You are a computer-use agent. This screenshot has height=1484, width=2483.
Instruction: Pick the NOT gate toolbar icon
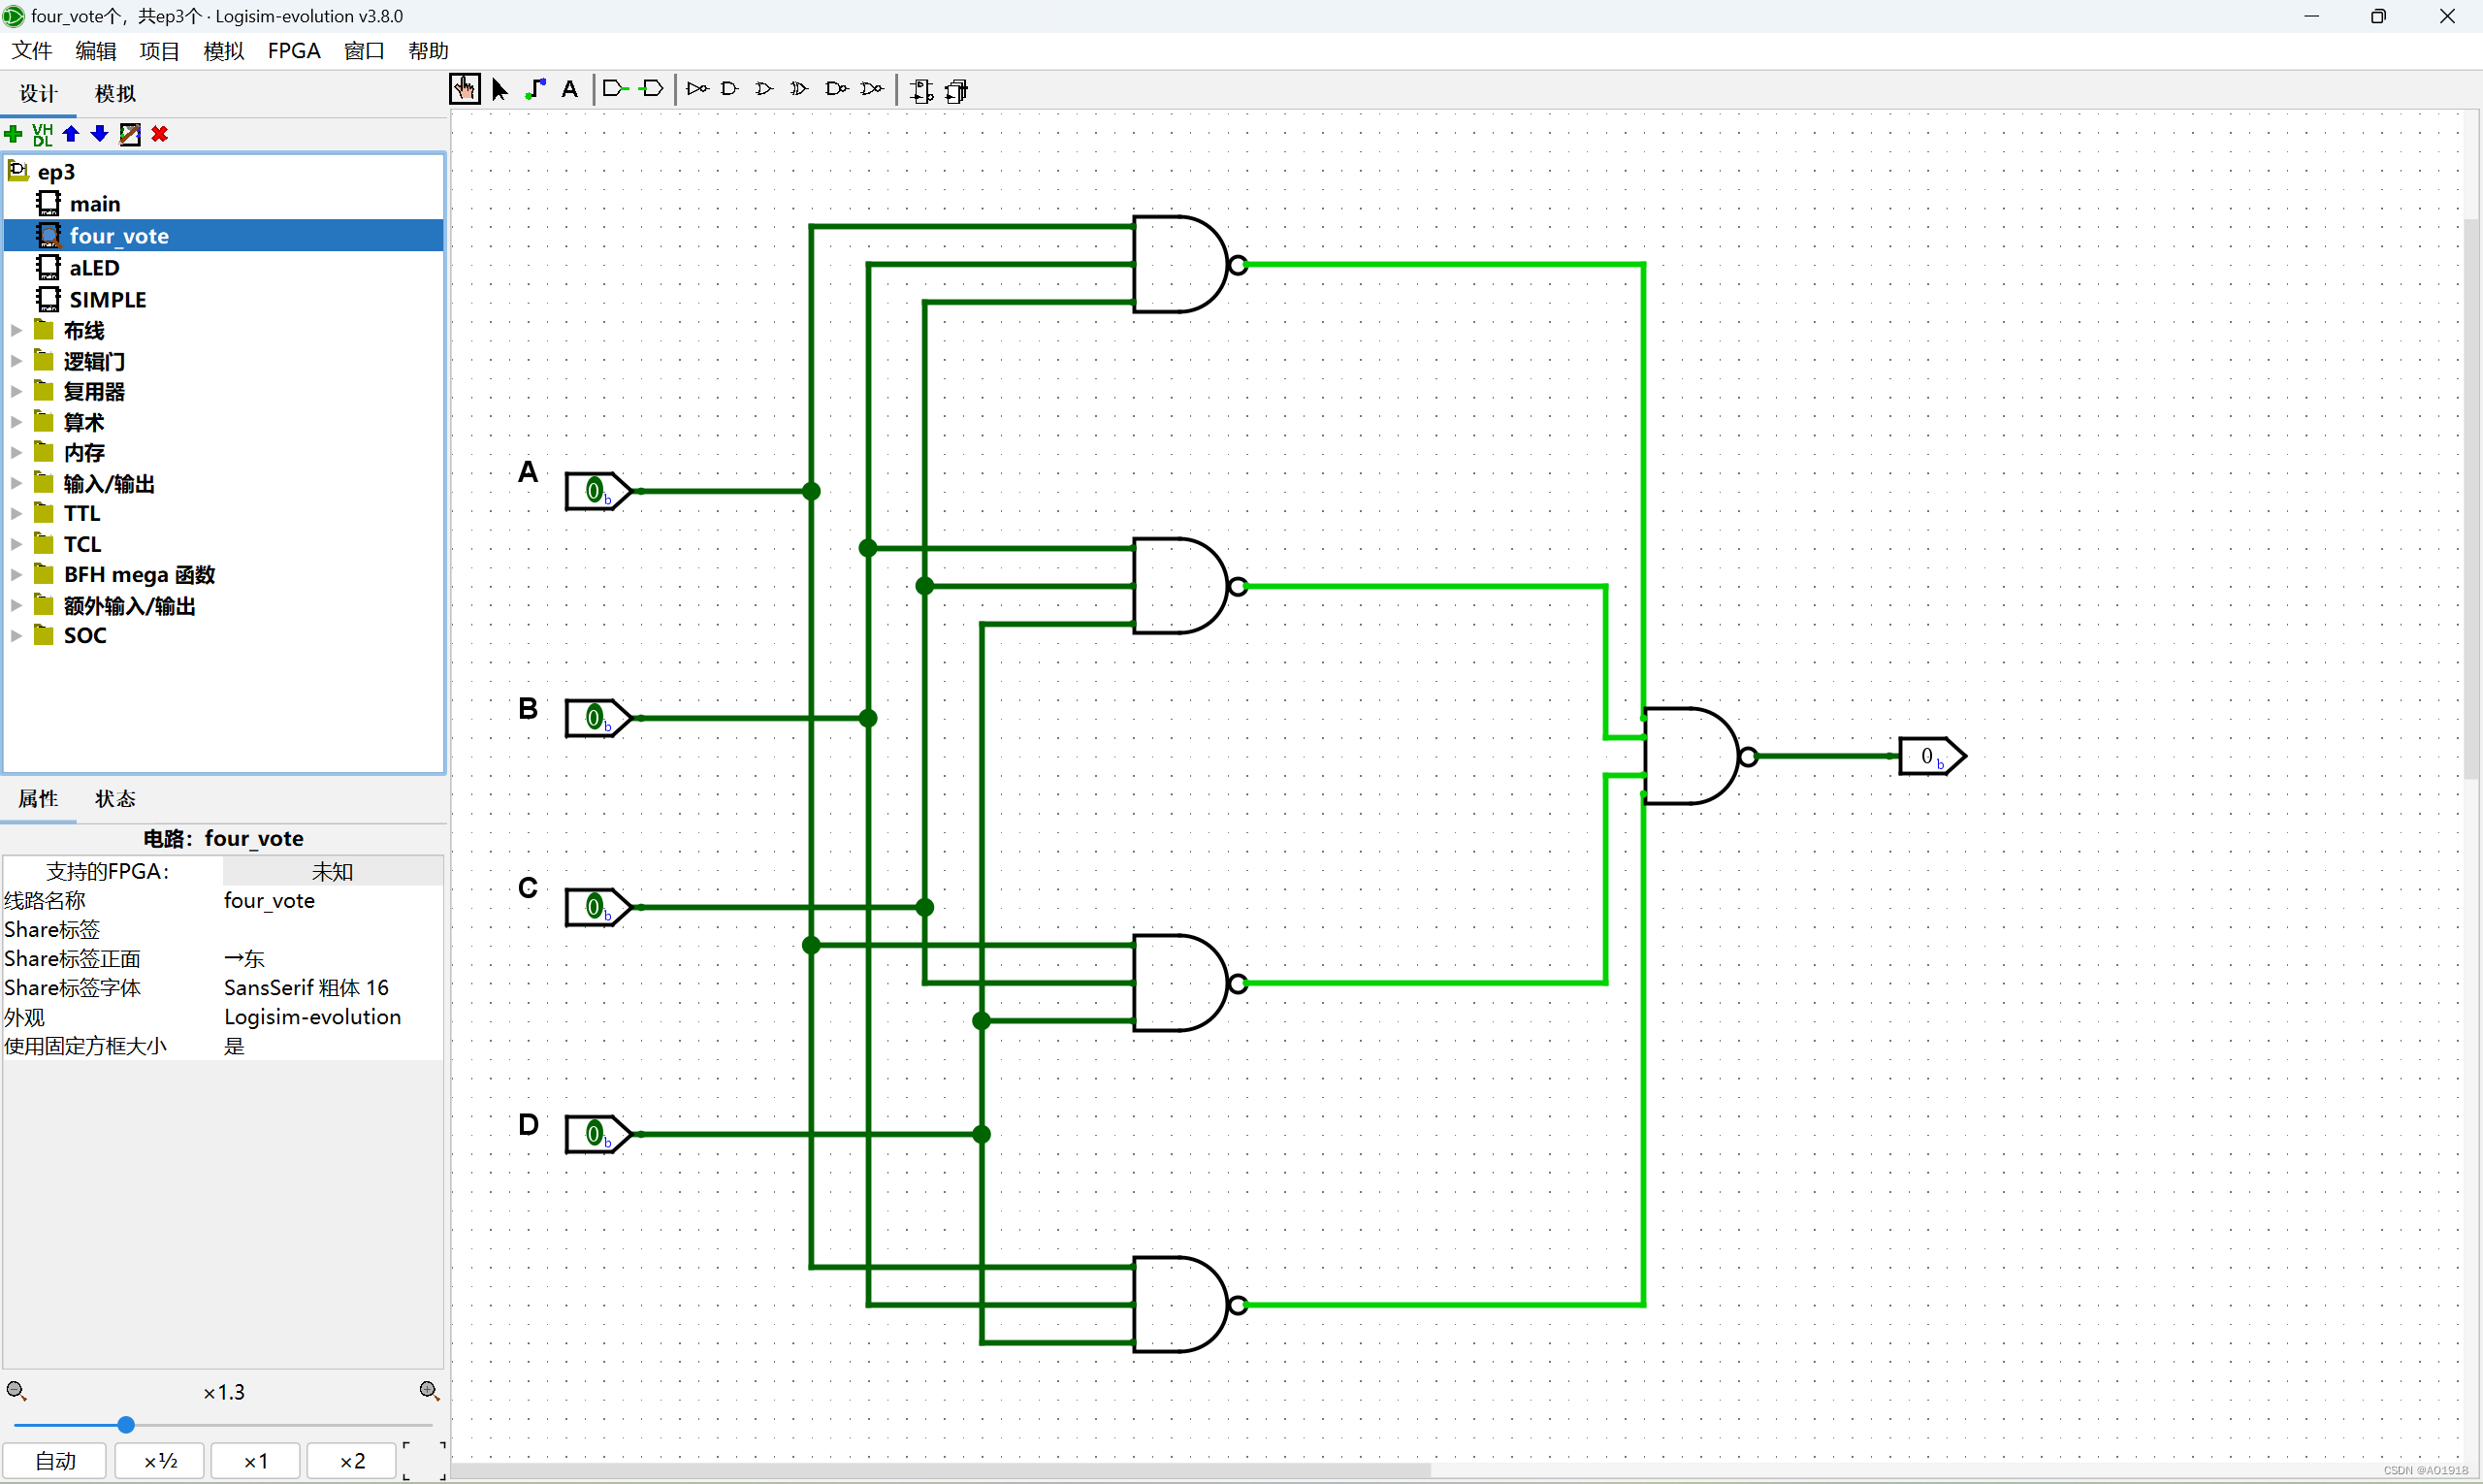[697, 90]
